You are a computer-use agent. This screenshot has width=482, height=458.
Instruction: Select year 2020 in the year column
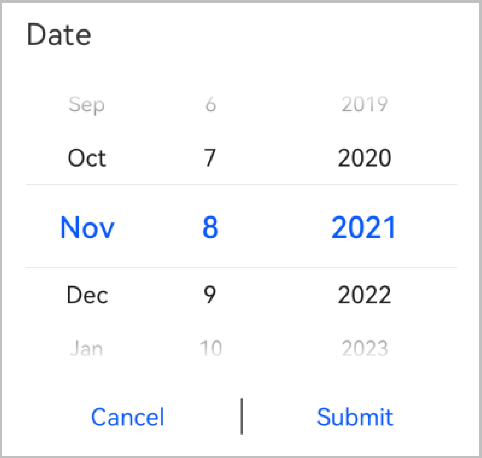pyautogui.click(x=364, y=158)
